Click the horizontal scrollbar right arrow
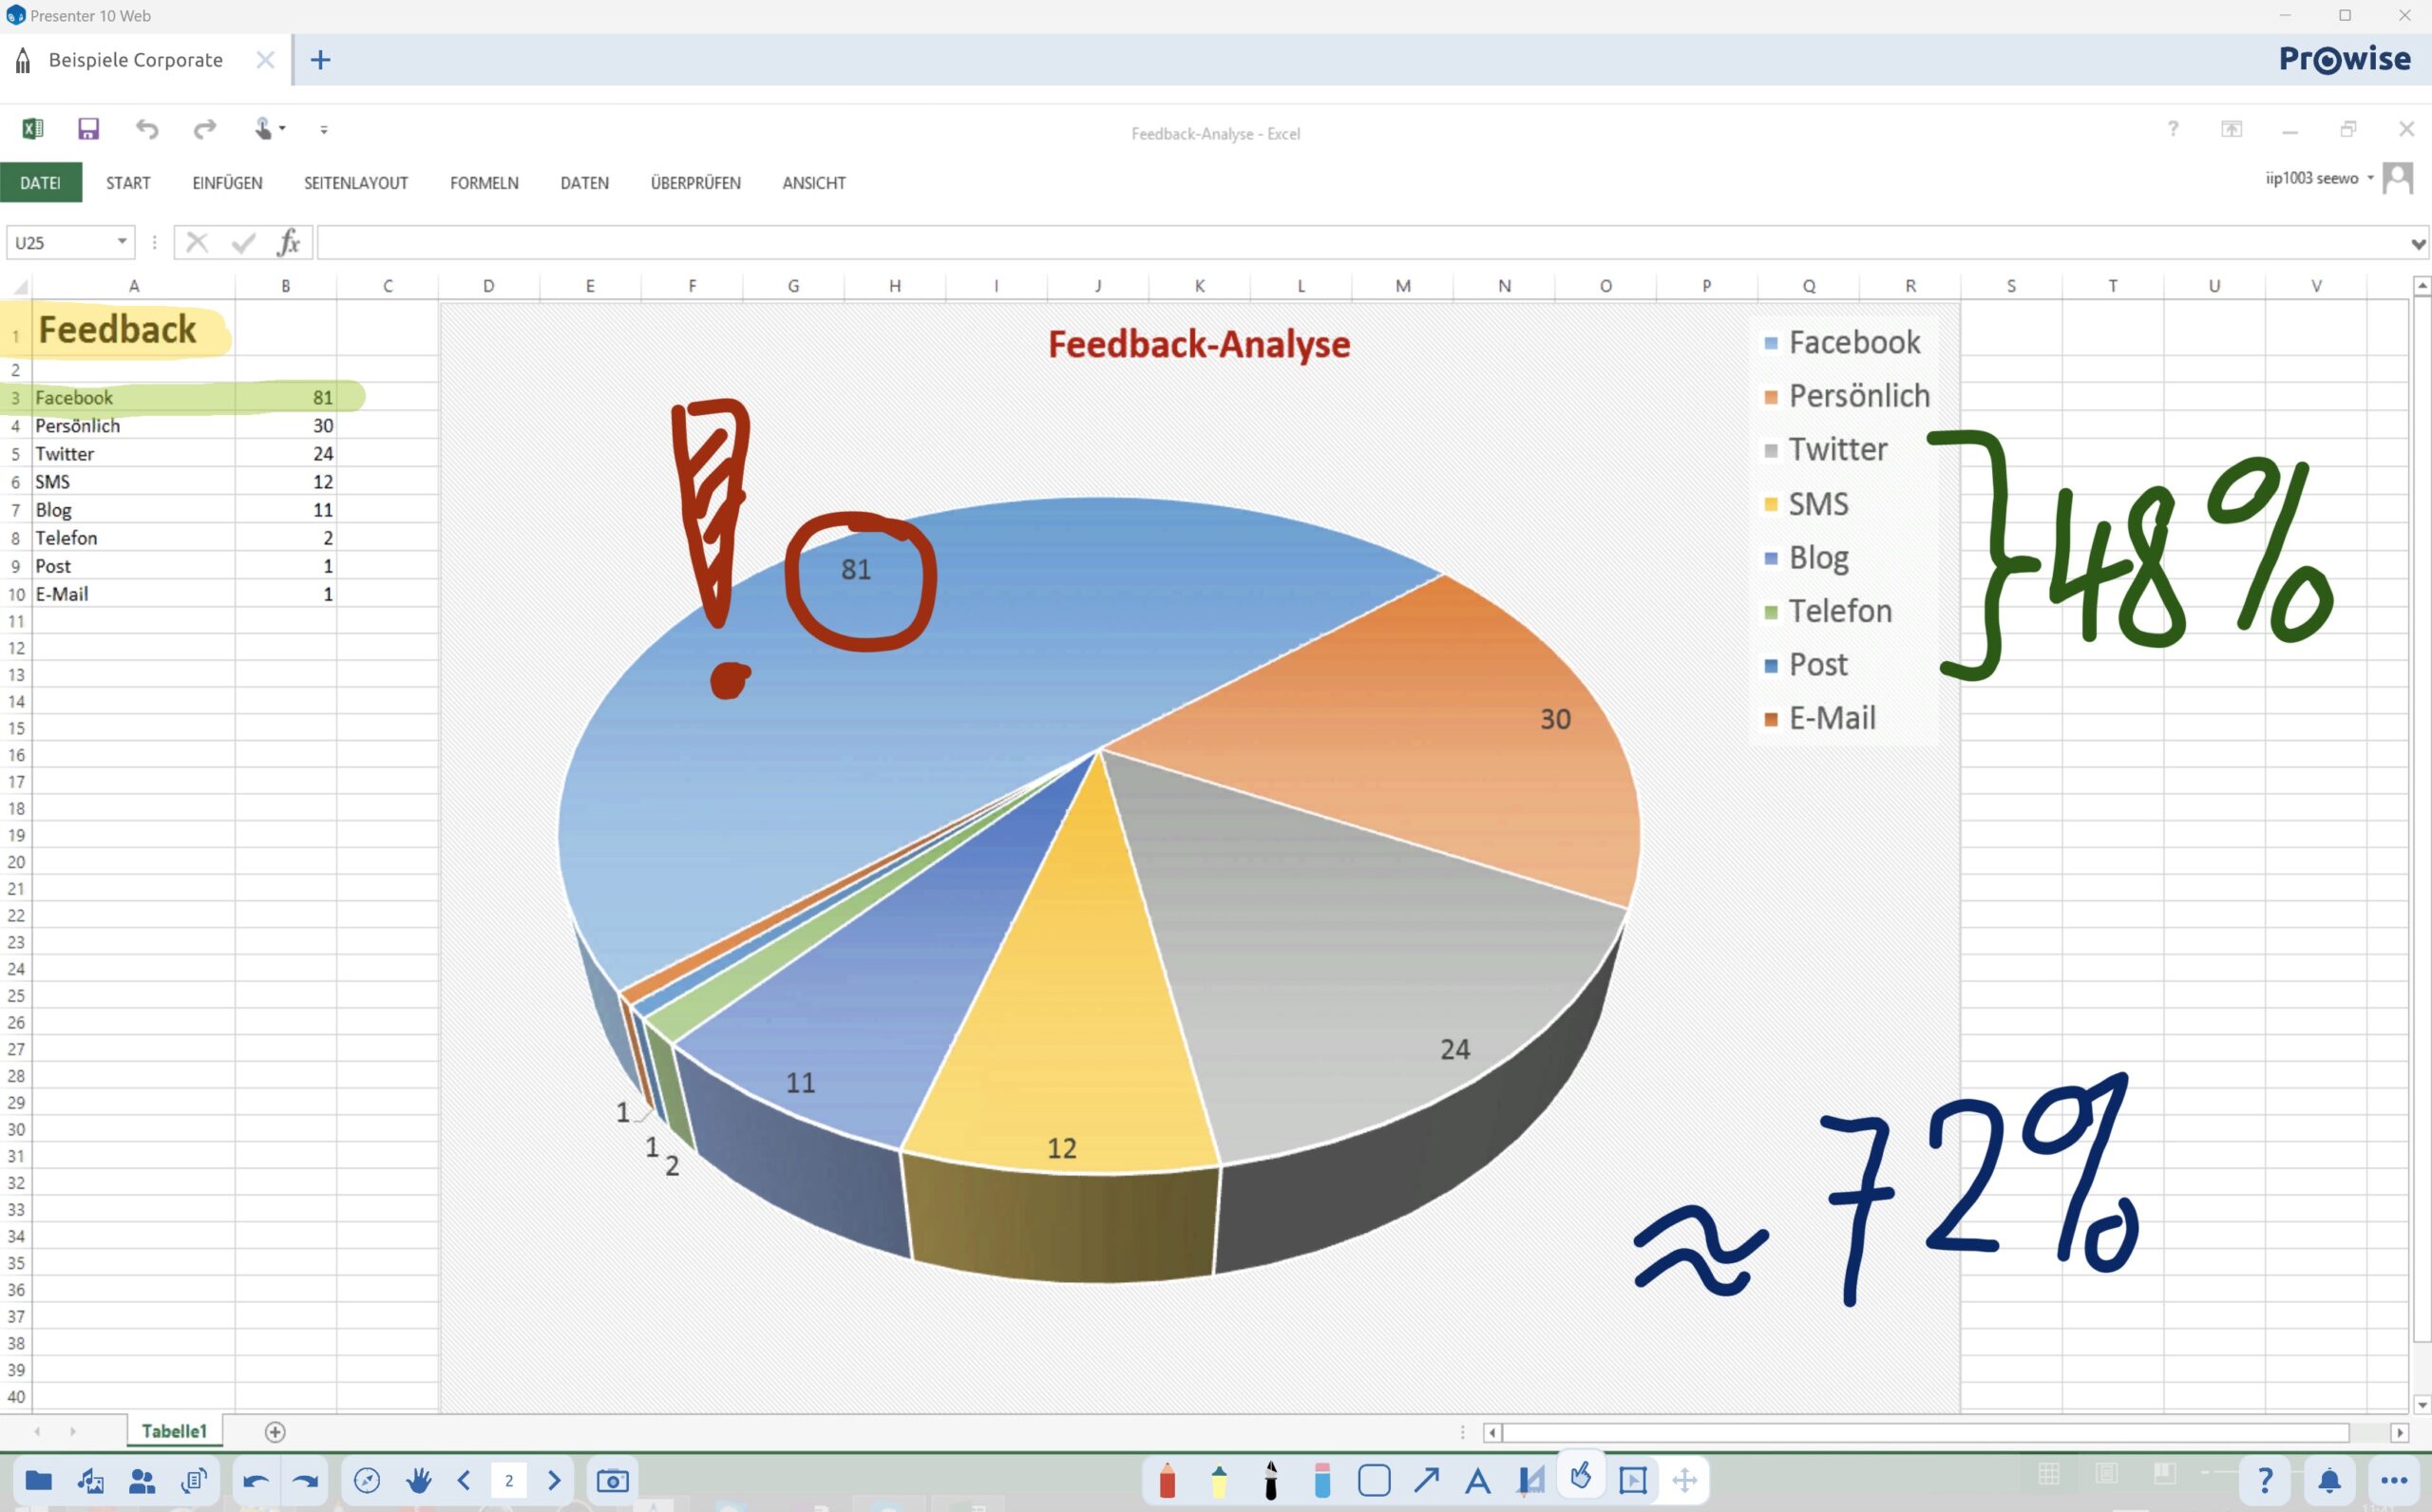This screenshot has width=2432, height=1512. click(2399, 1432)
